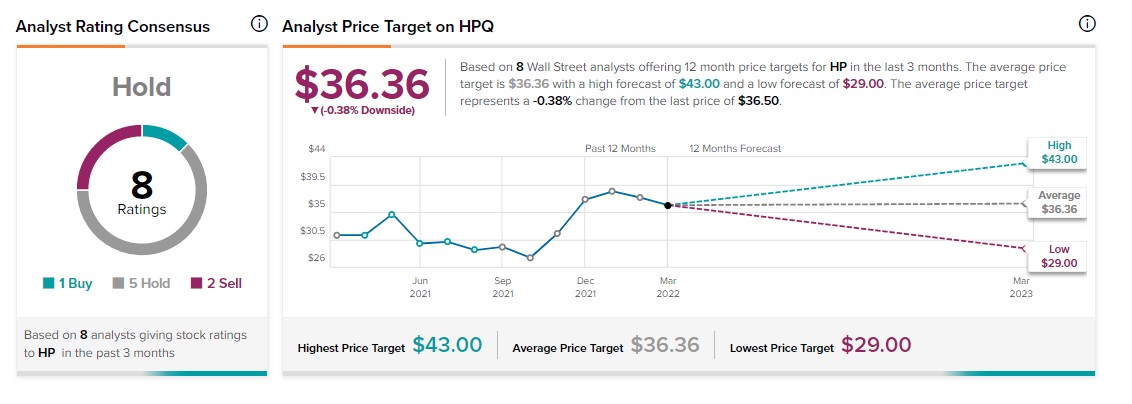Click the Highest Price Target $43.00 value

point(447,346)
